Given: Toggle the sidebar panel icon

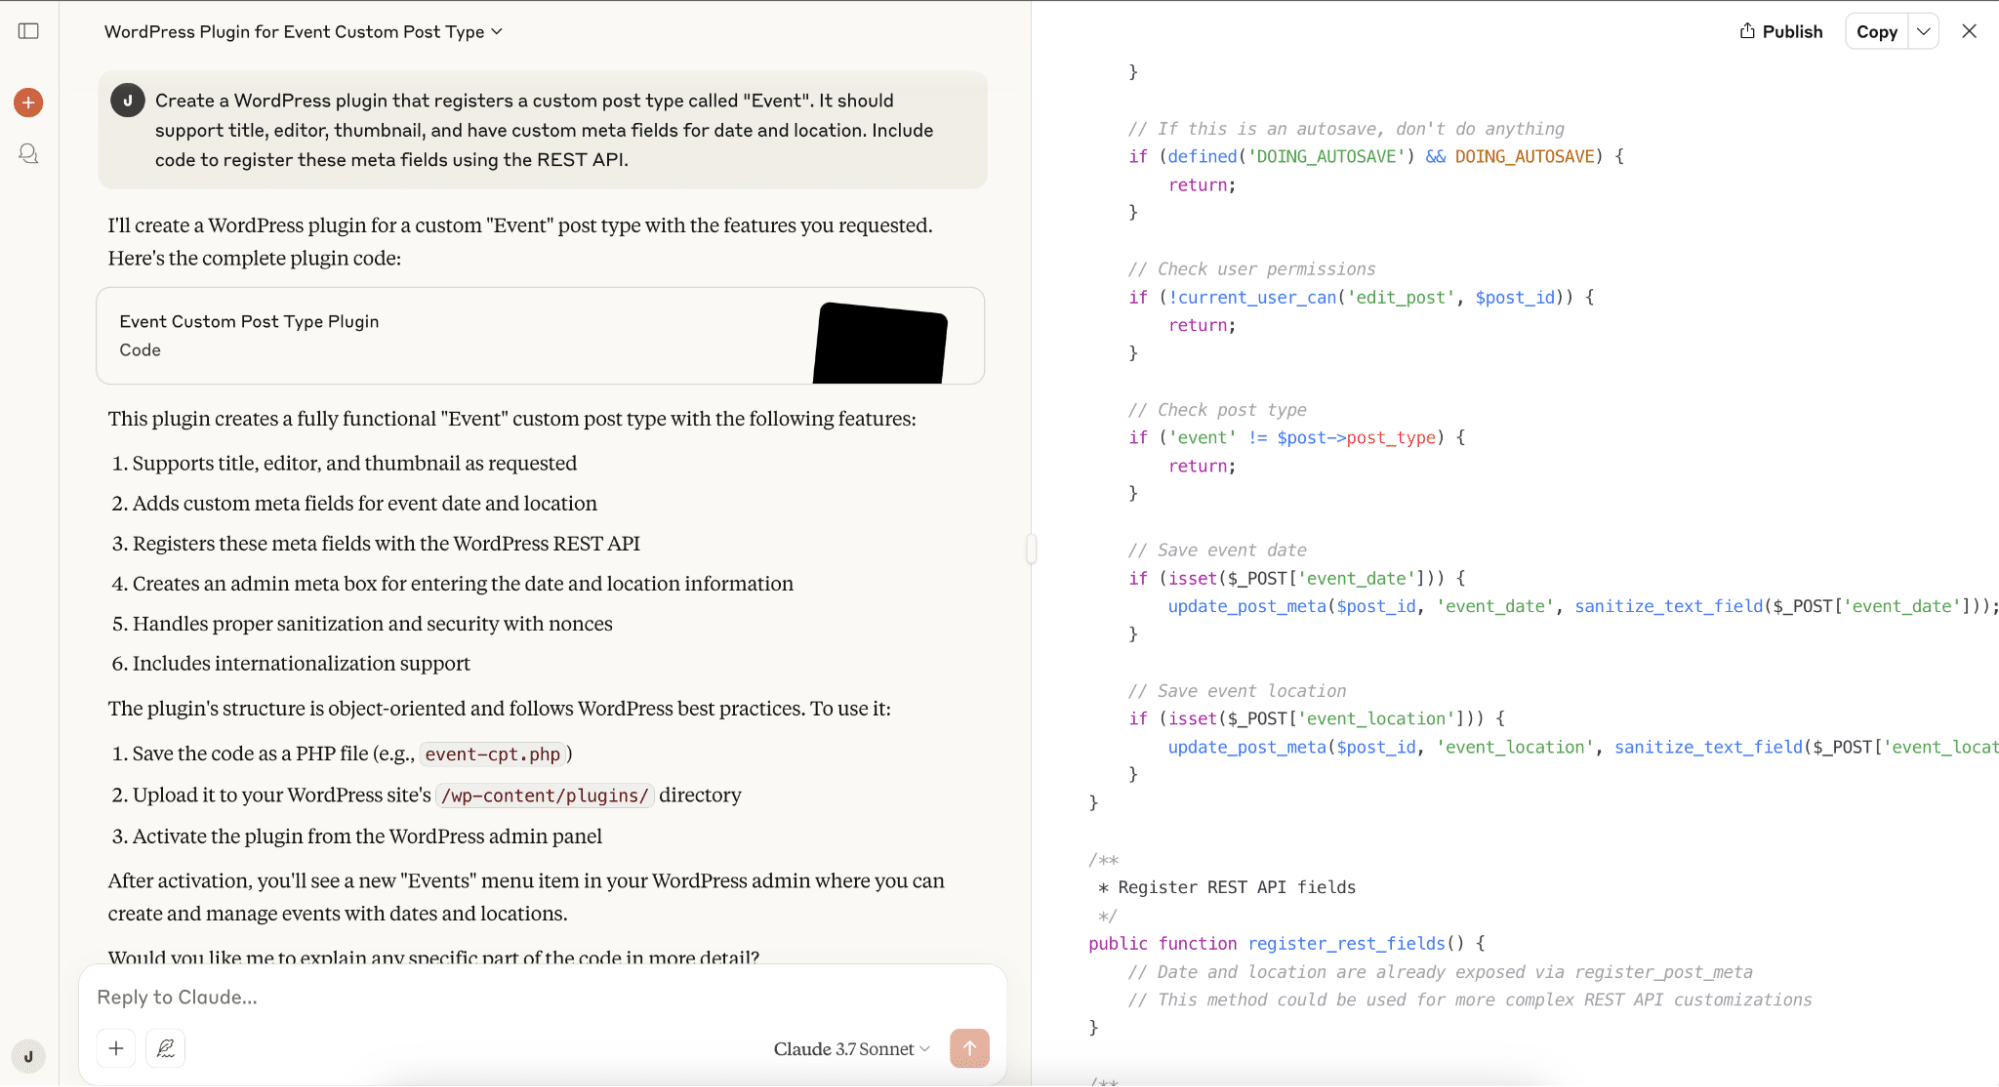Looking at the screenshot, I should pyautogui.click(x=29, y=31).
